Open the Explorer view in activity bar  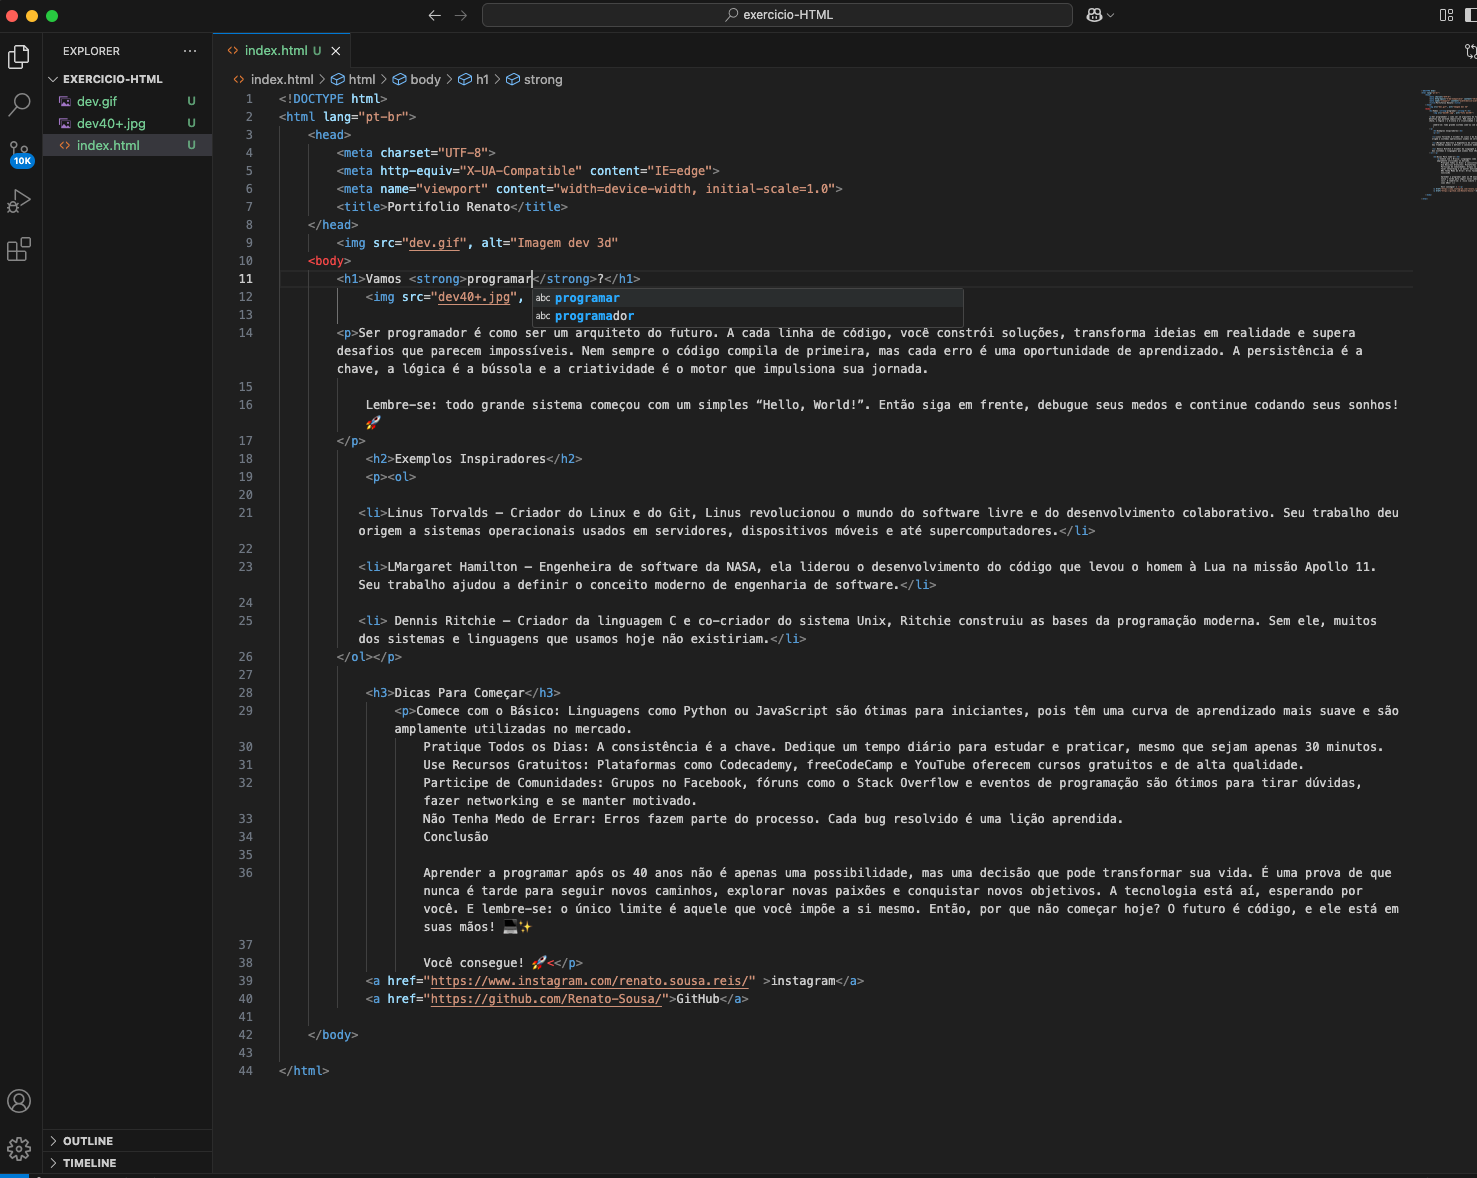(x=19, y=57)
